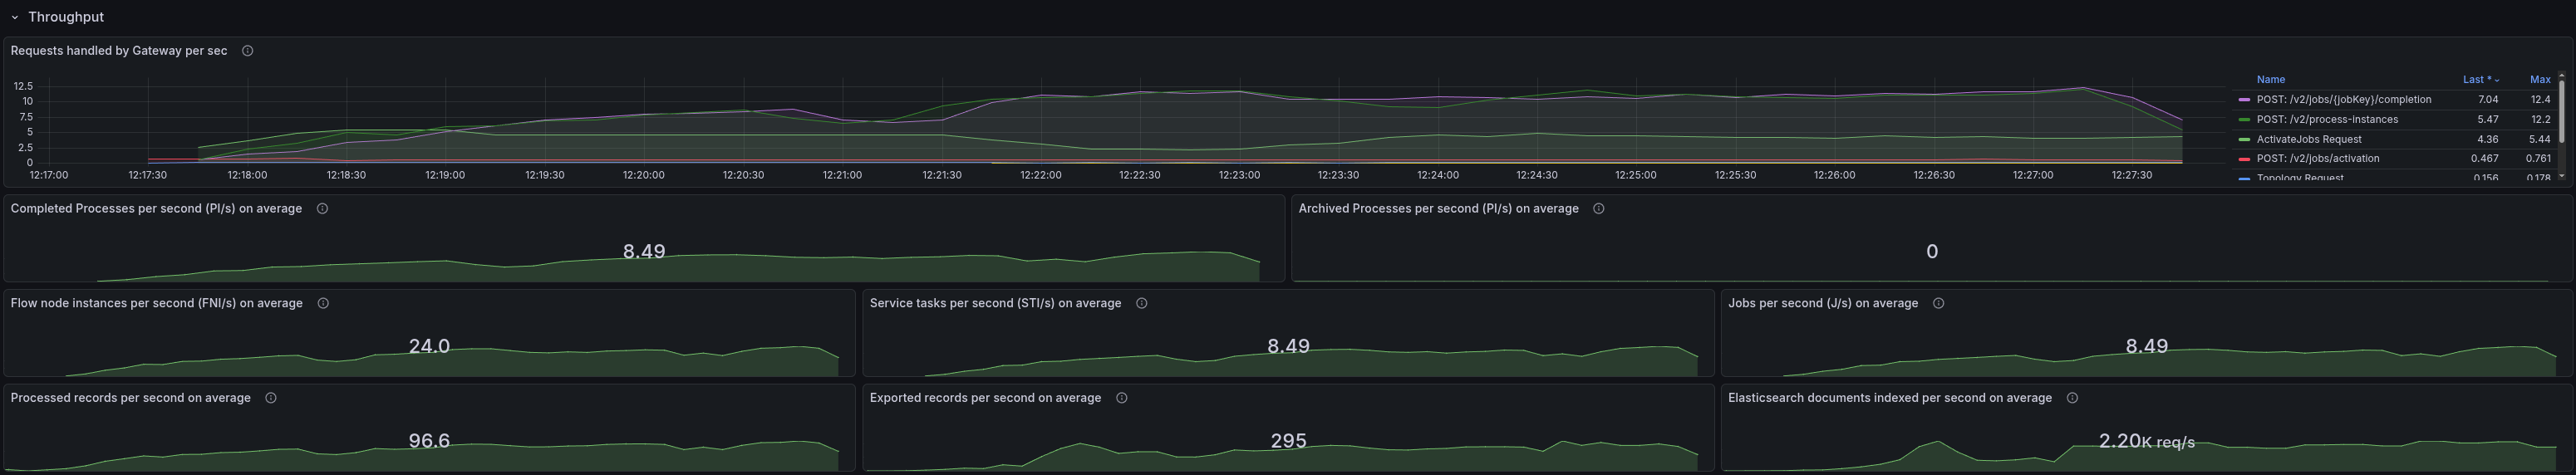Click info icon for Requests handled by Gateway
The width and height of the screenshot is (2576, 475).
pos(247,51)
